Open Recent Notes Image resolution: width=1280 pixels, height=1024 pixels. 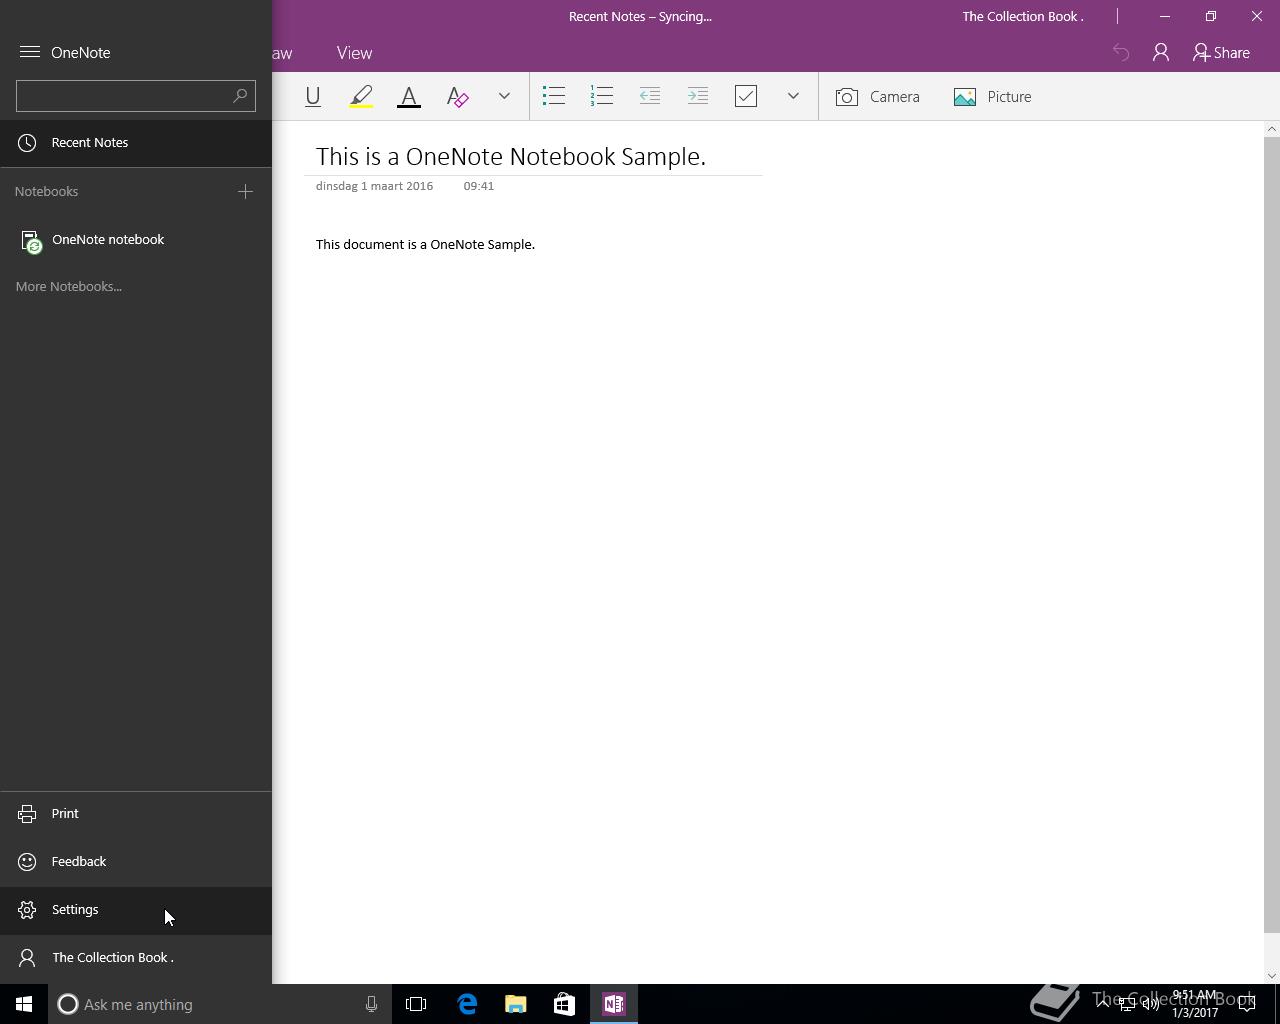[136, 143]
